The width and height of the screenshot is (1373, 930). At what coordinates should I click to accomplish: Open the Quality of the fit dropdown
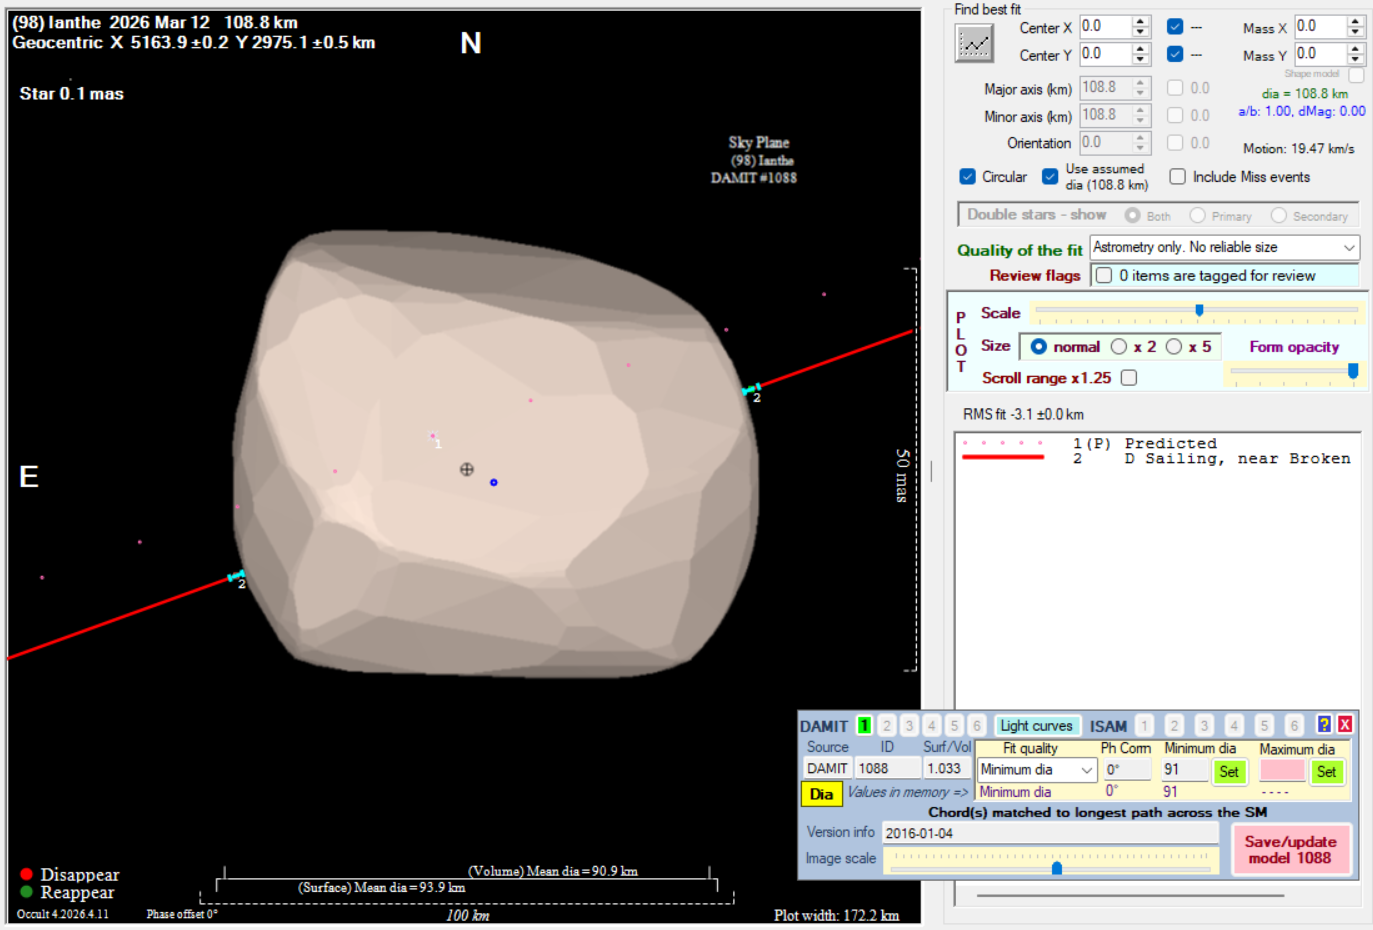click(x=1348, y=247)
